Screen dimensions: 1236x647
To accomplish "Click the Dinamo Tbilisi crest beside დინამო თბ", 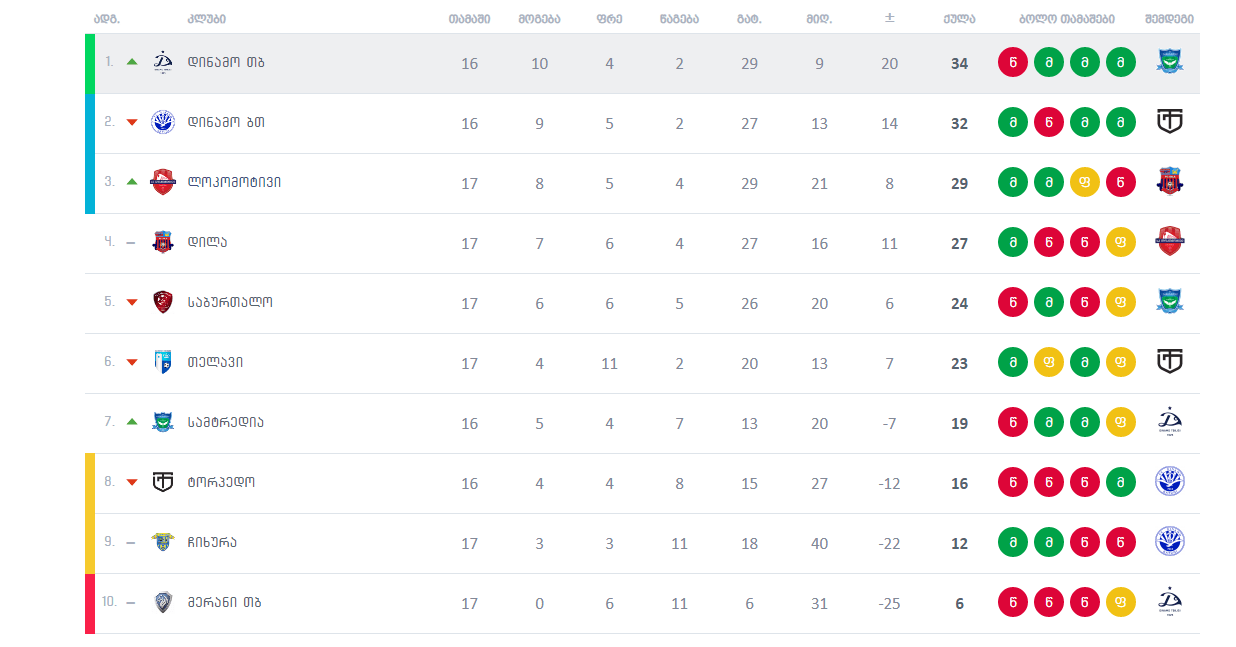I will coord(163,63).
